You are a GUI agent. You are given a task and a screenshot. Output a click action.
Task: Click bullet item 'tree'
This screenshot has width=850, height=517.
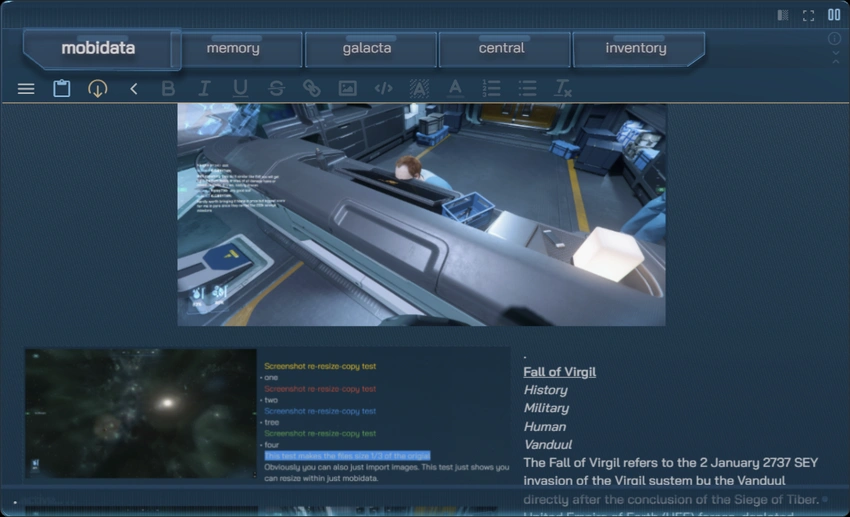(272, 422)
